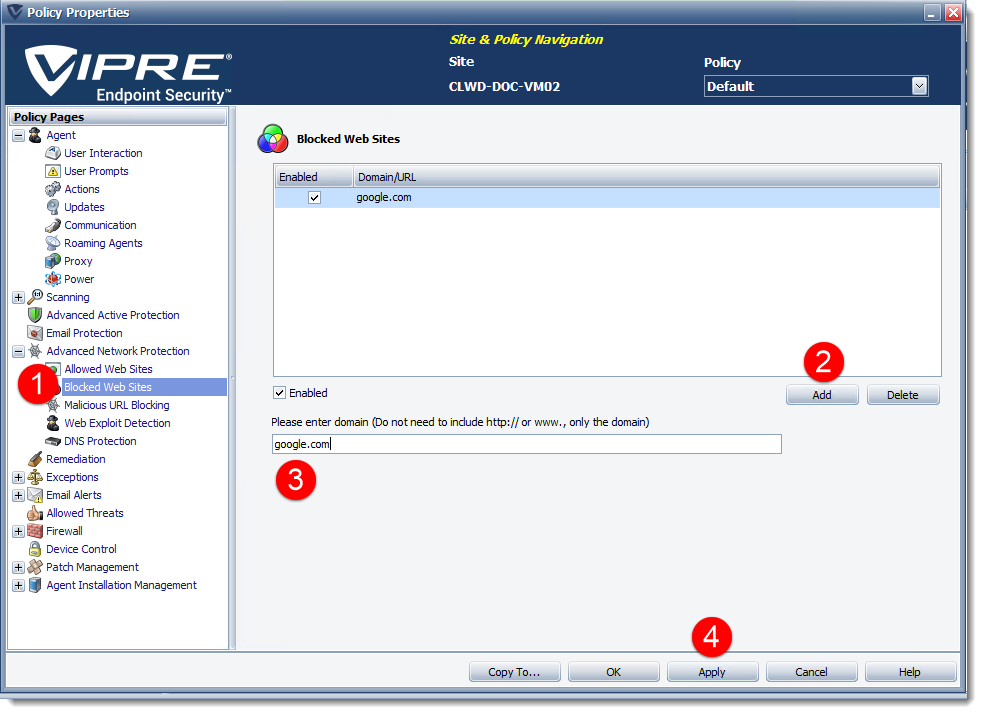
Task: Click the Web Exploit Detection icon
Action: click(x=53, y=423)
